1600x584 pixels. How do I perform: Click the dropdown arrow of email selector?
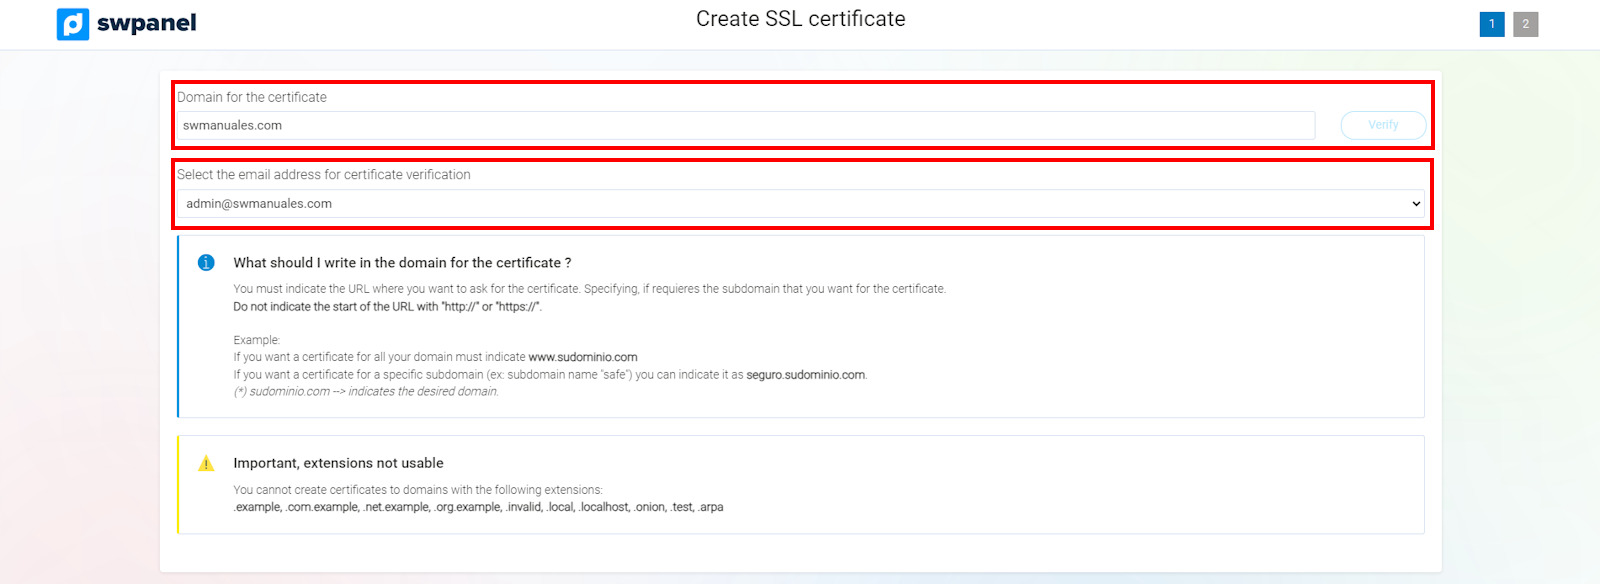click(x=1415, y=204)
